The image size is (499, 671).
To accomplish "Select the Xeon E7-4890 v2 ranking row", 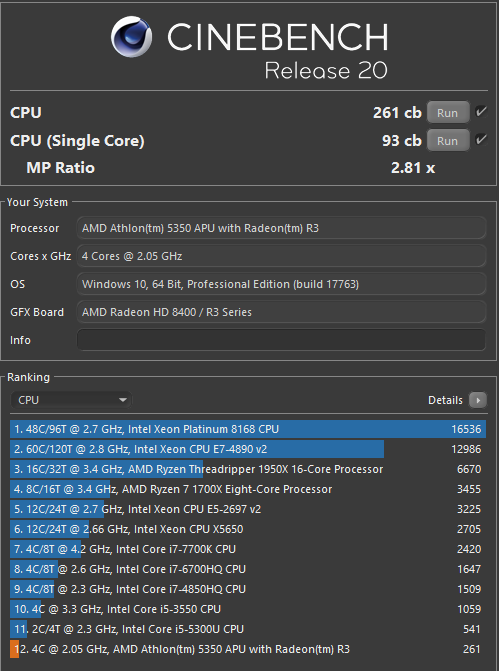I will (x=248, y=449).
